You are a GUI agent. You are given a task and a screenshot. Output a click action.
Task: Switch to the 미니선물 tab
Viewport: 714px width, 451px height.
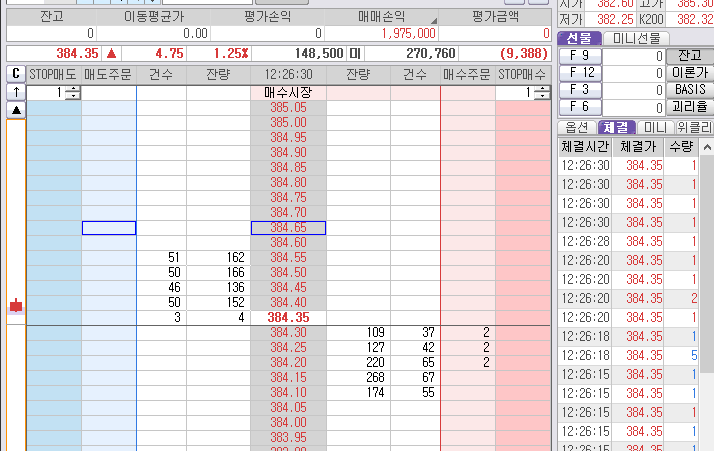[x=636, y=38]
